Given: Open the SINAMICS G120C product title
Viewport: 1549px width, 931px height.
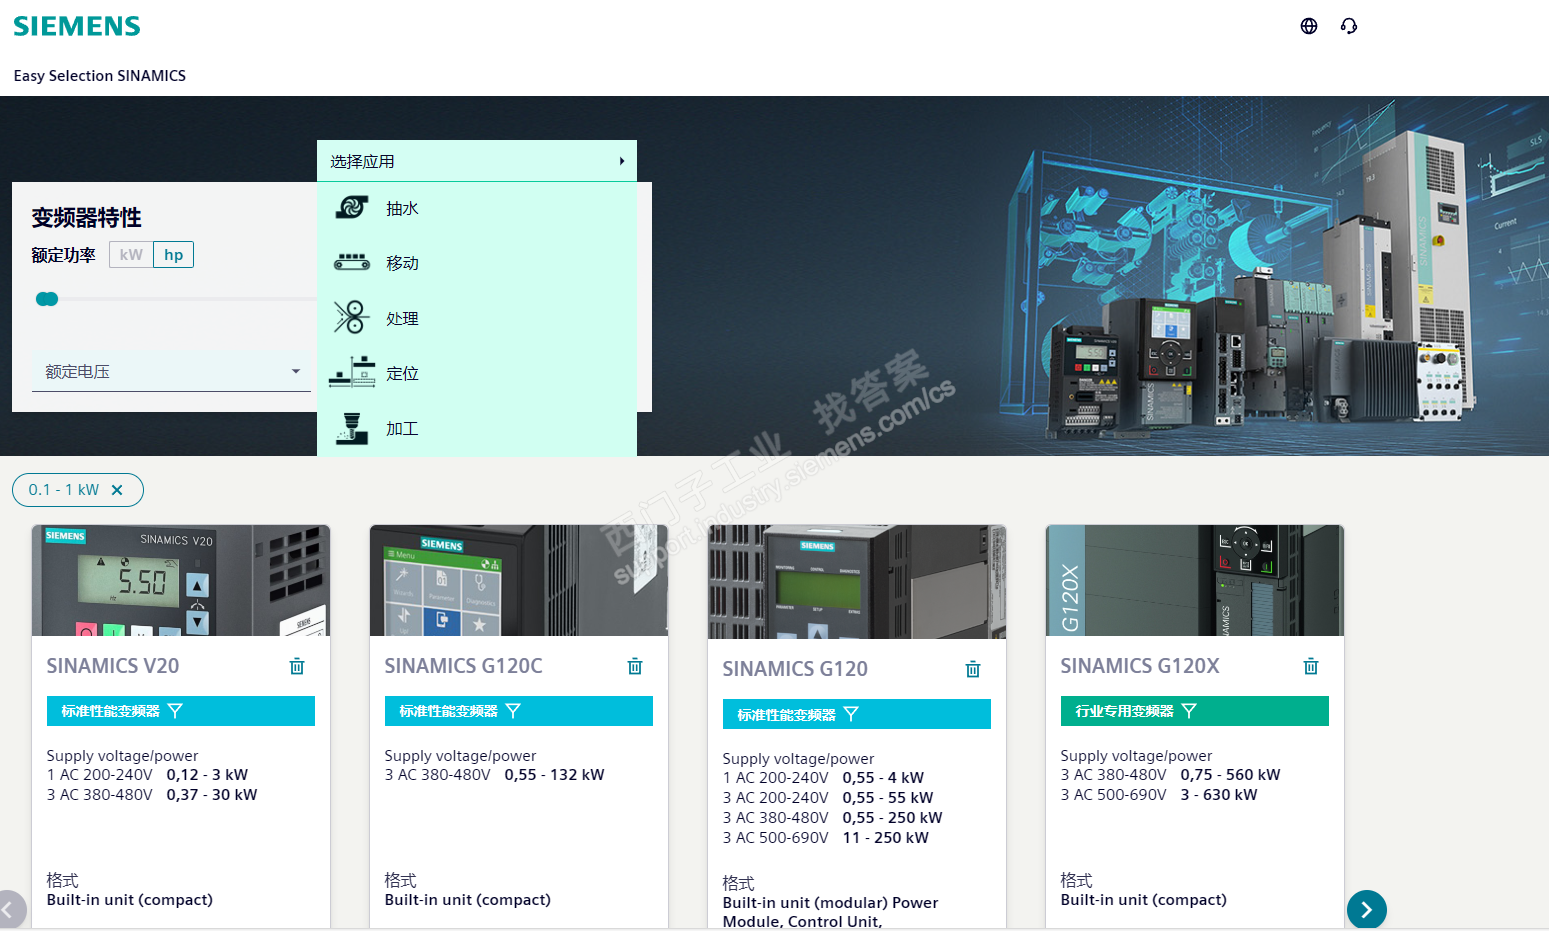Looking at the screenshot, I should point(464,666).
